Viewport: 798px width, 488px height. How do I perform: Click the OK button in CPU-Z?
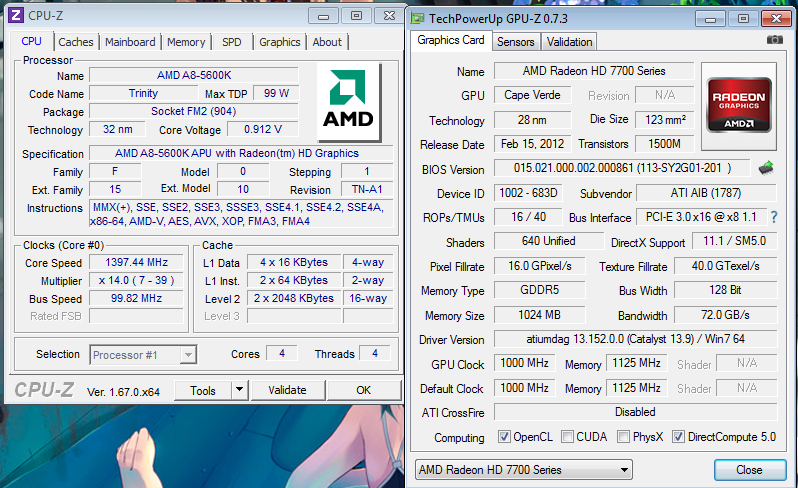click(363, 390)
